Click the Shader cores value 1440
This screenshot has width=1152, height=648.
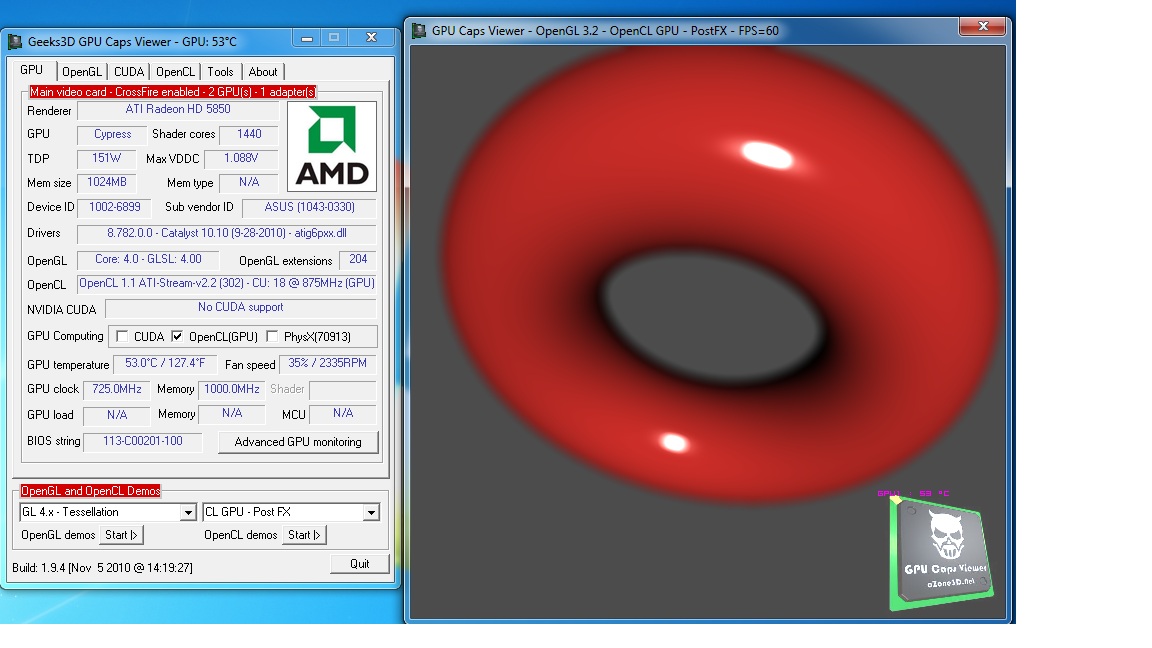tap(249, 134)
